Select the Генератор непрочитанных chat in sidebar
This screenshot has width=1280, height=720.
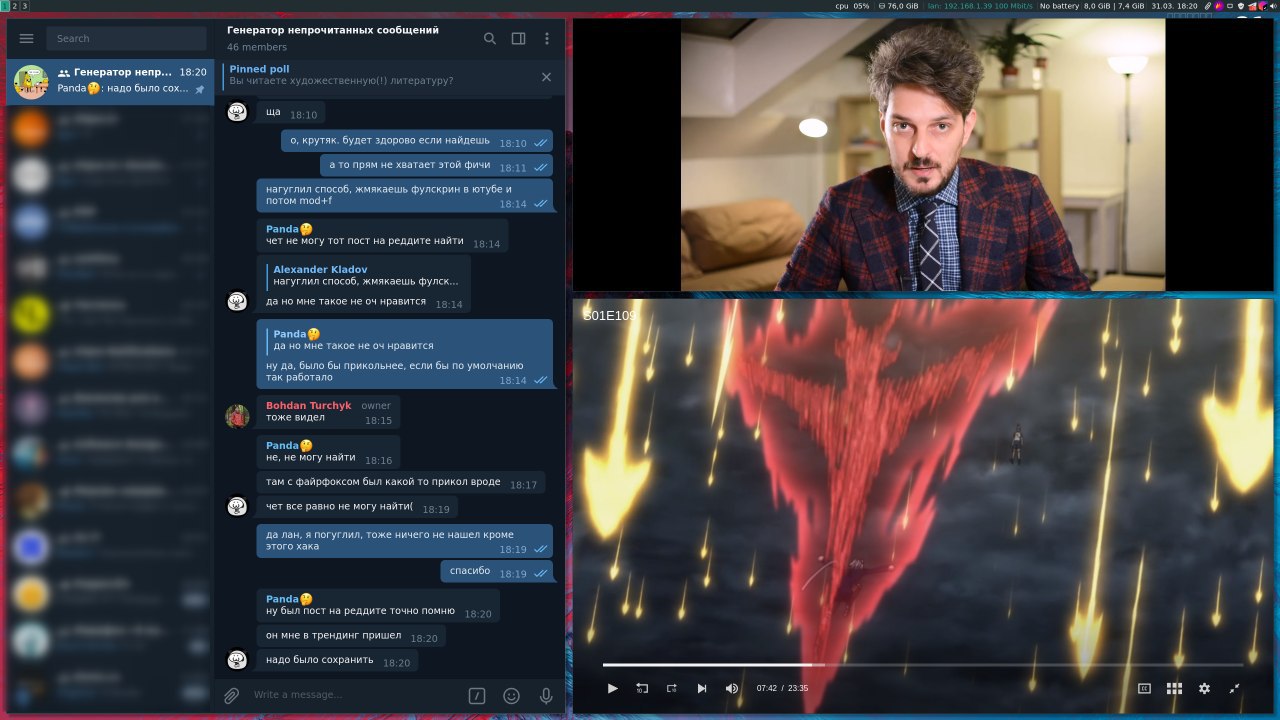[110, 80]
